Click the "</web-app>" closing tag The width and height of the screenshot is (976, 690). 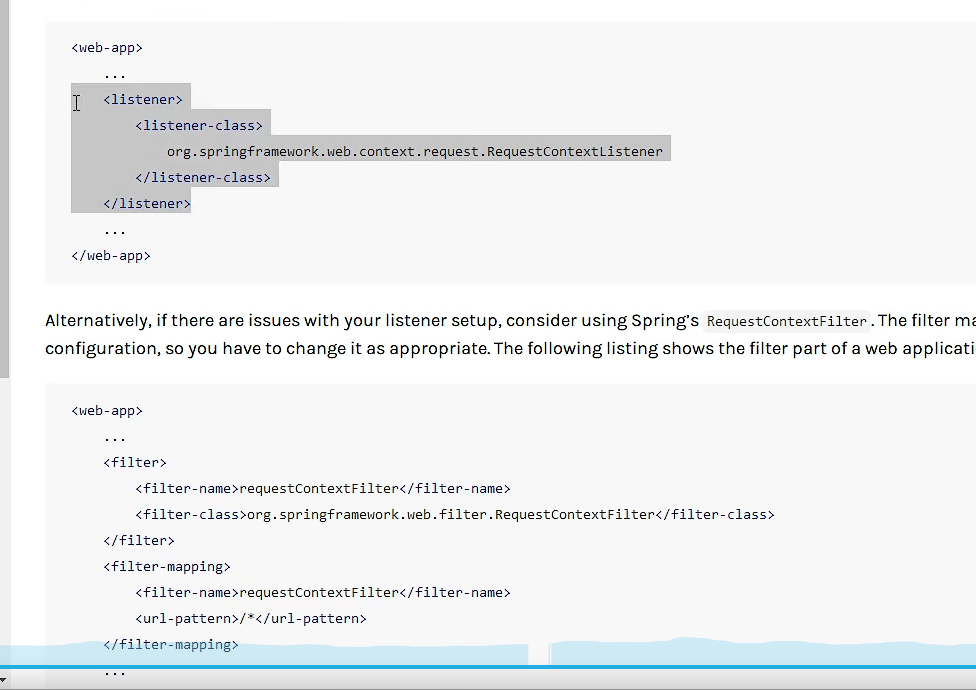tap(111, 256)
